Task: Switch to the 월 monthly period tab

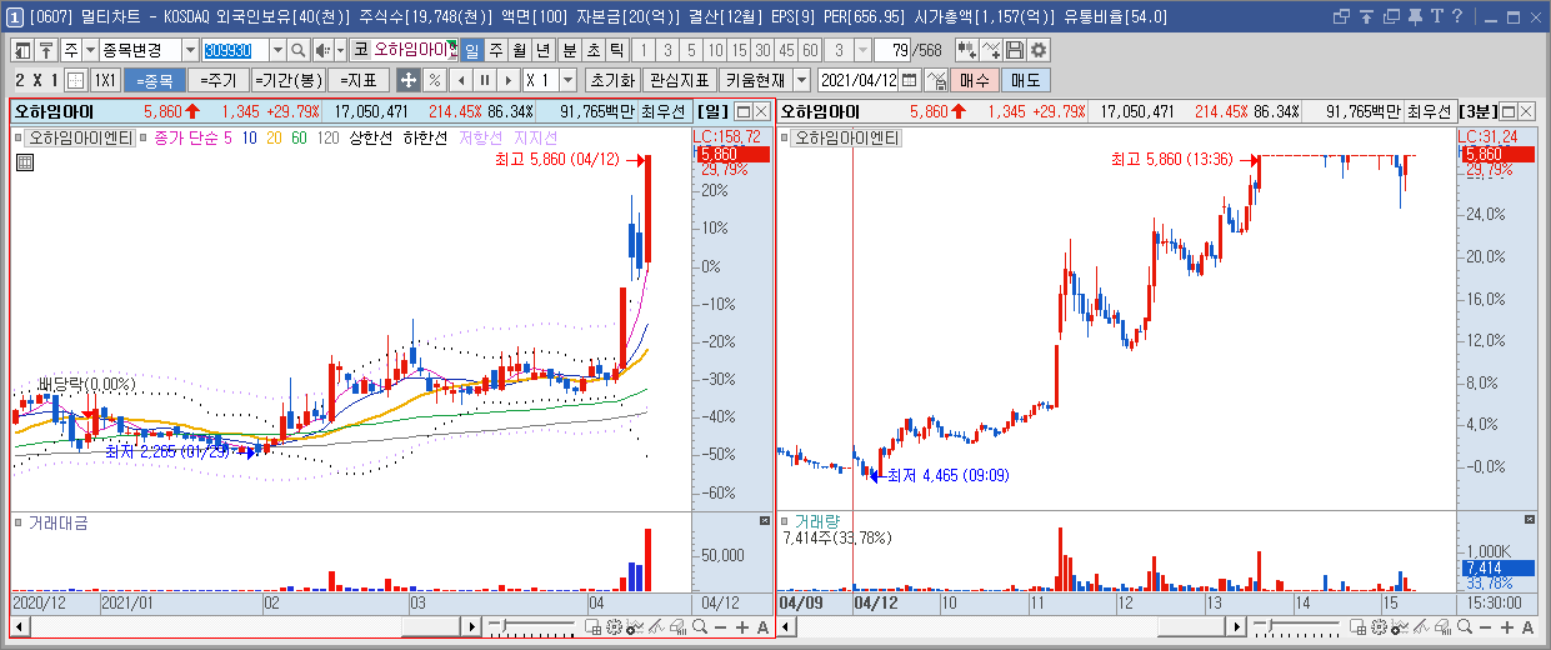Action: click(519, 50)
